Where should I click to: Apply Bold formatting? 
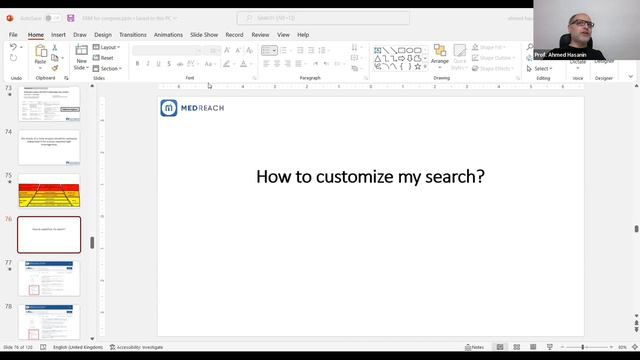pyautogui.click(x=138, y=64)
